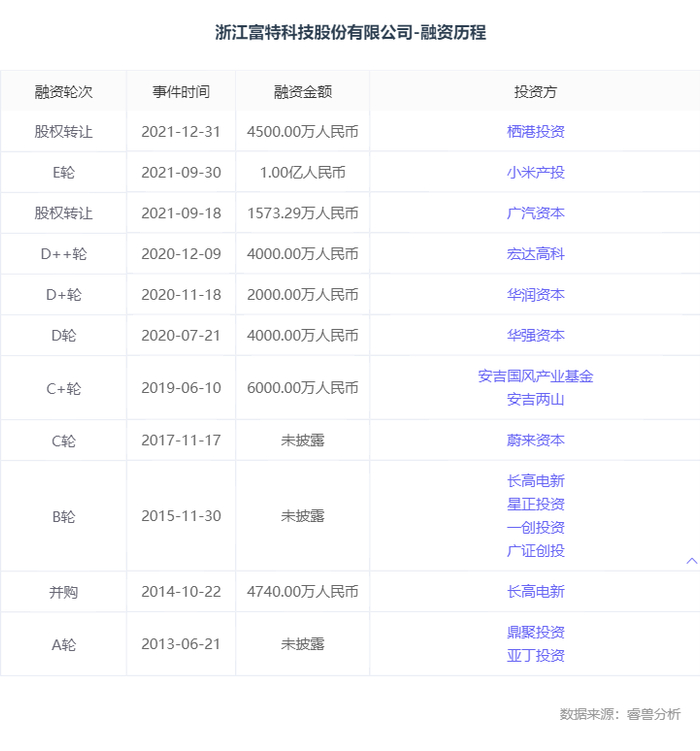Image resolution: width=700 pixels, height=751 pixels.
Task: Open investor link 小米产投
Action: tap(535, 172)
